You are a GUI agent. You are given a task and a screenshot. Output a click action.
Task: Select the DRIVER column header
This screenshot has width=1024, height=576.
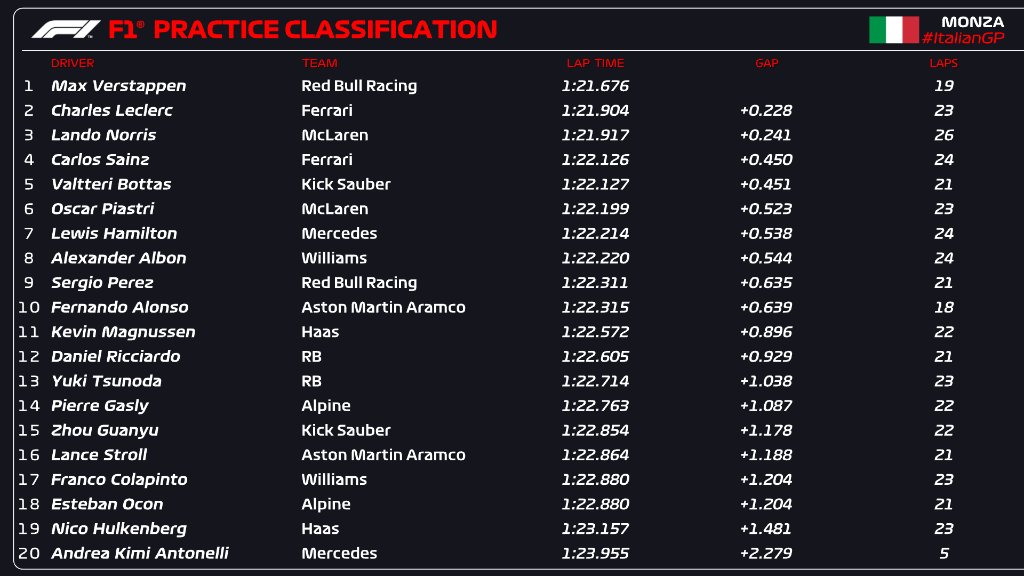coord(72,63)
